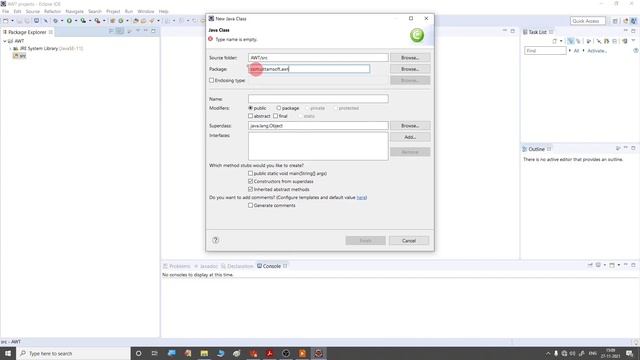The height and width of the screenshot is (360, 640).
Task: Open the Navigate menu
Action: (74, 11)
